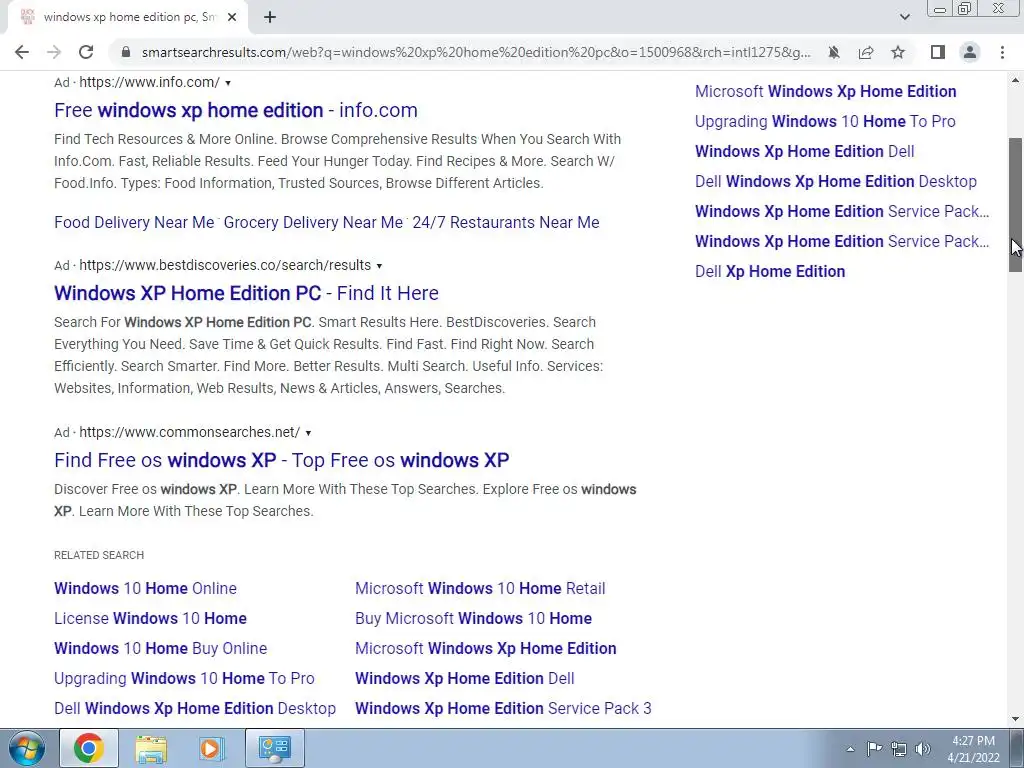Open a new browser tab

(270, 18)
